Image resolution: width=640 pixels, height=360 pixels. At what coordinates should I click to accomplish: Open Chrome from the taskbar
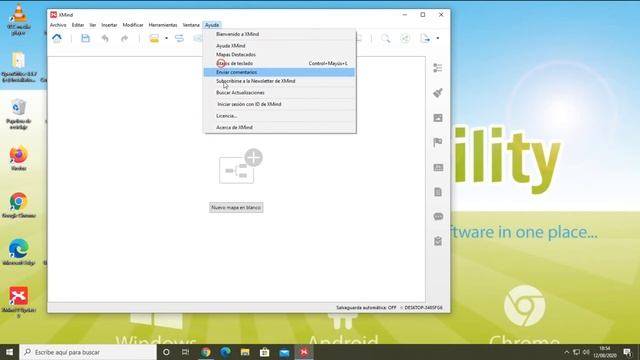(x=206, y=352)
